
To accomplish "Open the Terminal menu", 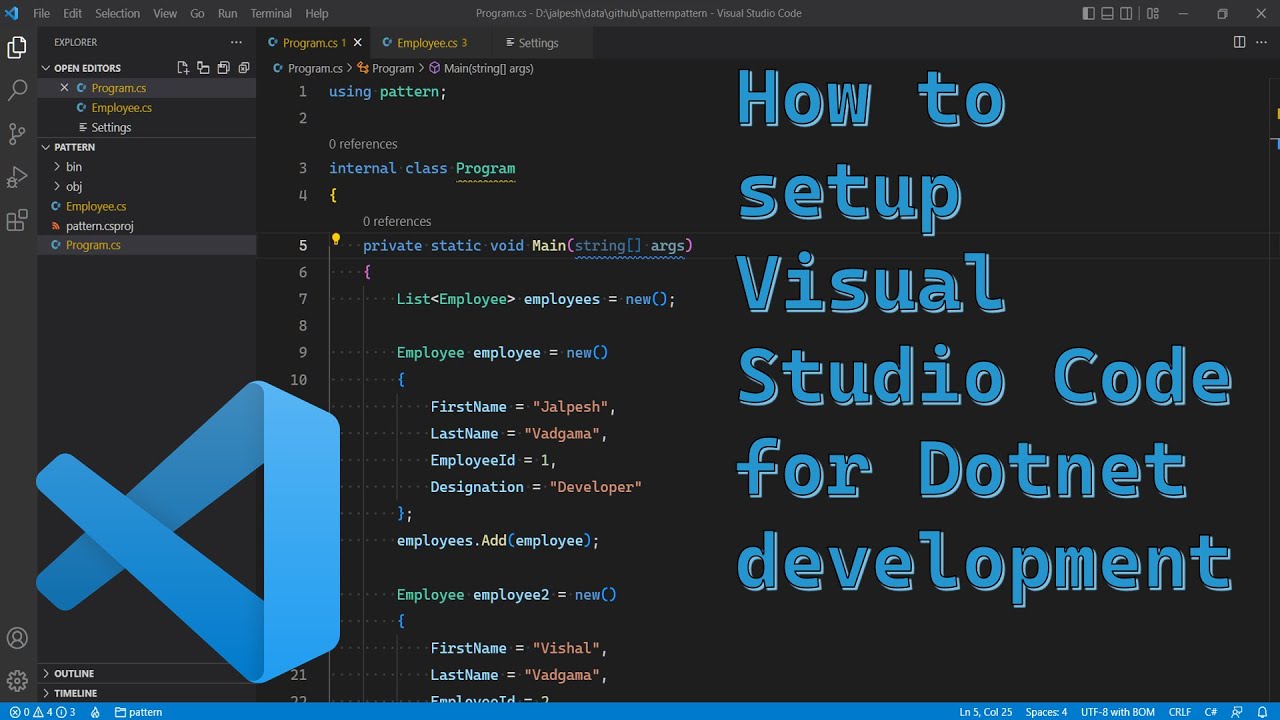I will [271, 13].
